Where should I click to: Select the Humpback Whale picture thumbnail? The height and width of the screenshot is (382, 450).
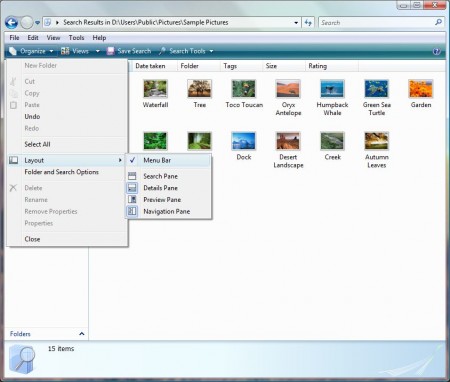click(332, 89)
